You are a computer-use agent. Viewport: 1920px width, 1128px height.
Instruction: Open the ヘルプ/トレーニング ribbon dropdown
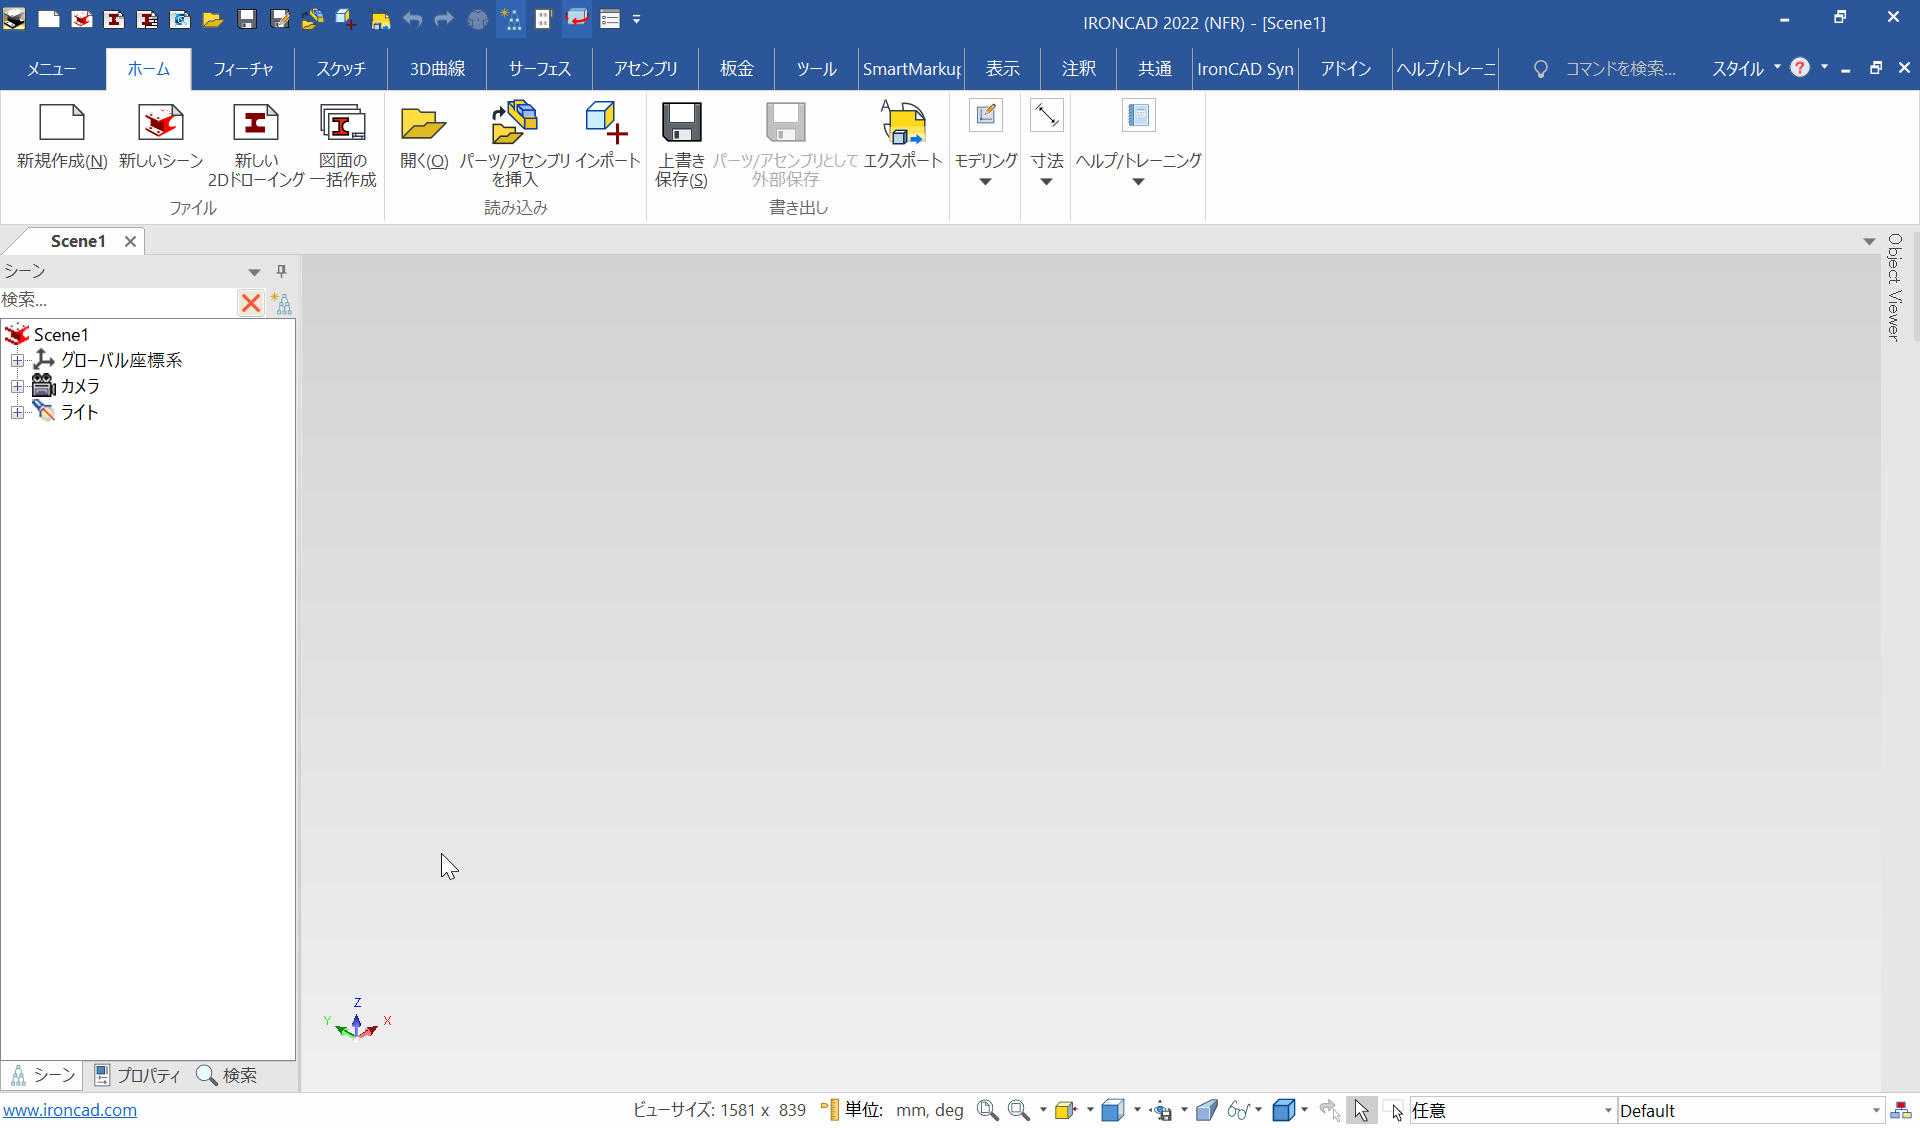[x=1138, y=142]
